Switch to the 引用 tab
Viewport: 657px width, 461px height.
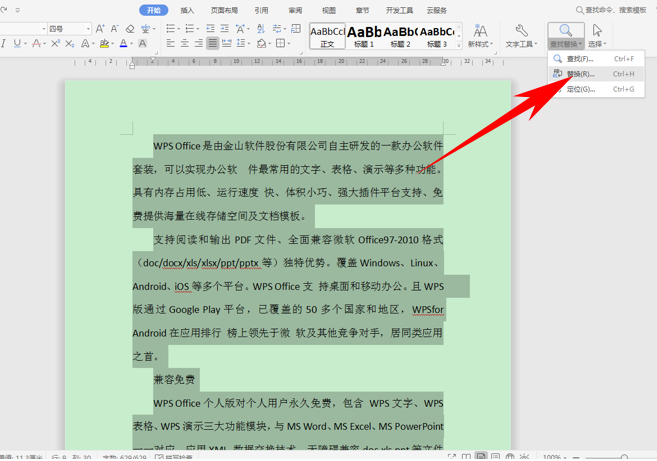coord(261,10)
